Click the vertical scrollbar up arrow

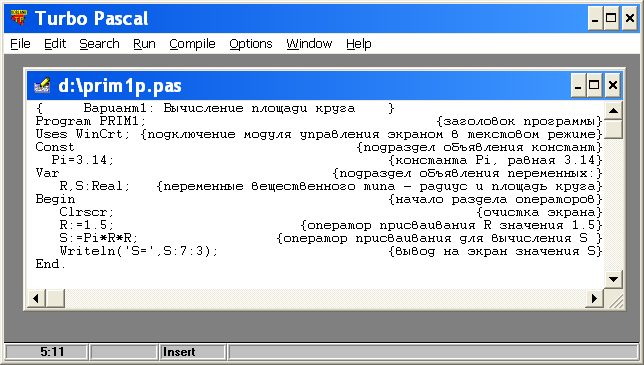[x=613, y=110]
